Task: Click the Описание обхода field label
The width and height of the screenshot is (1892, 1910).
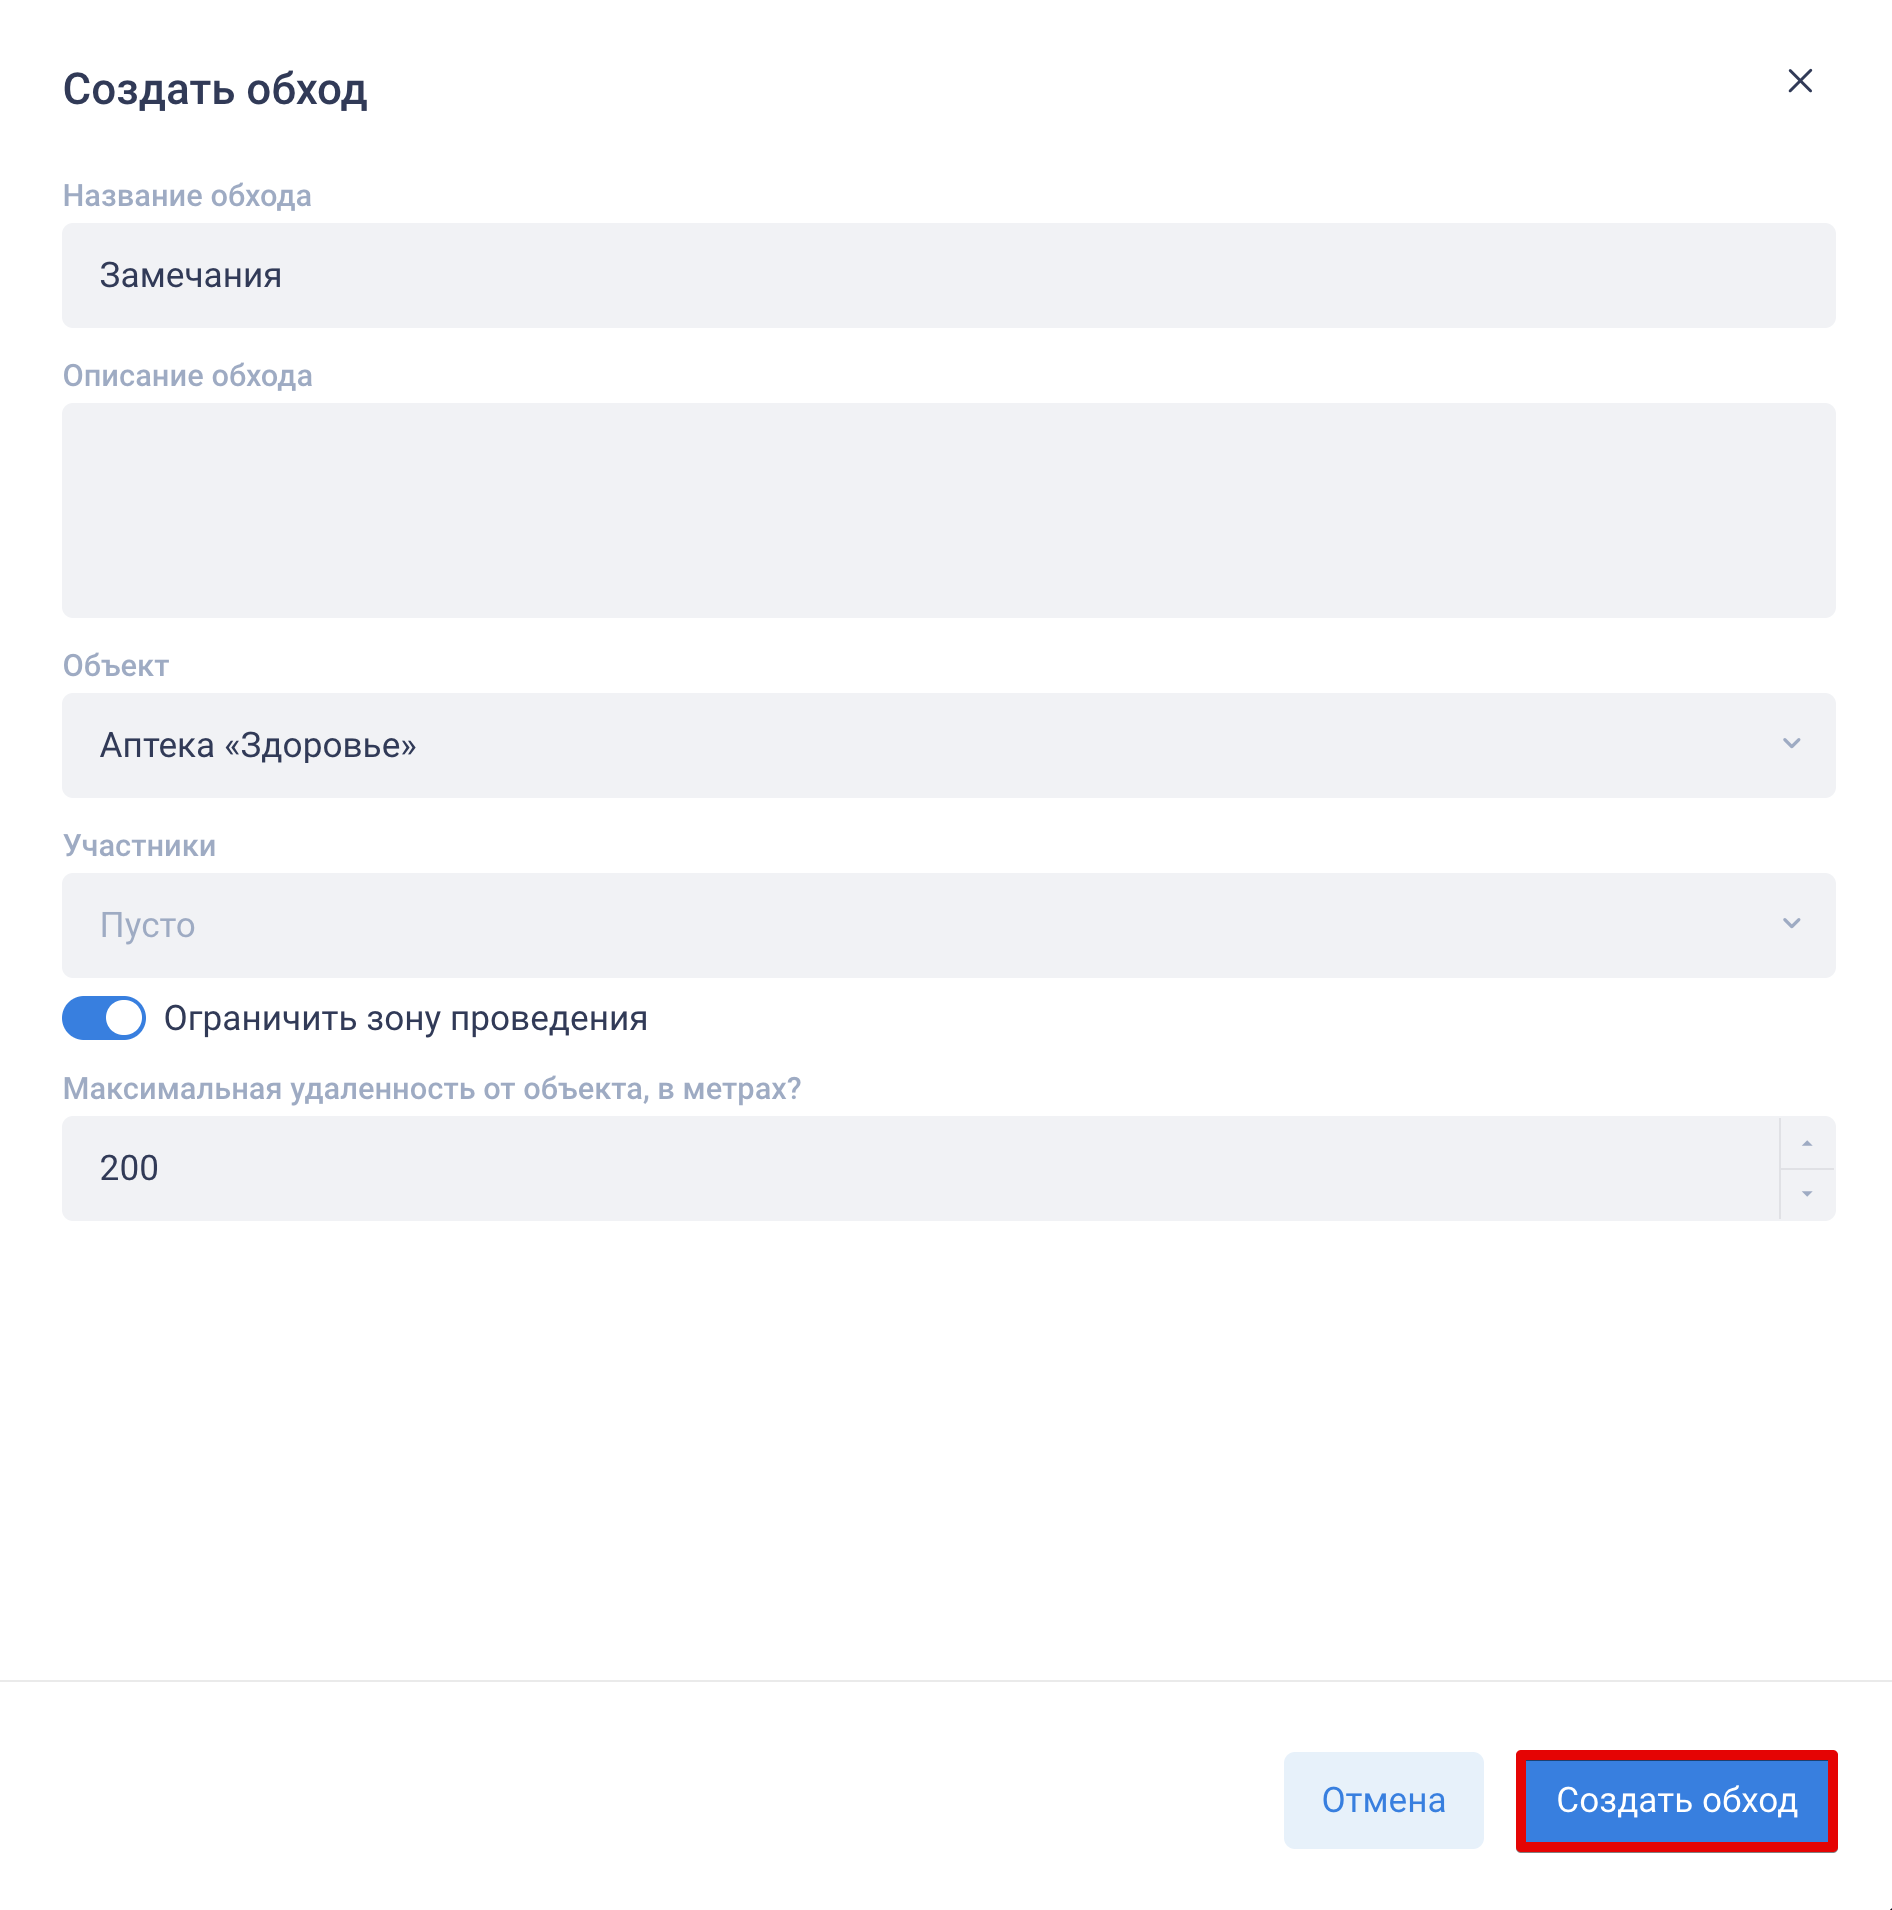Action: tap(188, 376)
